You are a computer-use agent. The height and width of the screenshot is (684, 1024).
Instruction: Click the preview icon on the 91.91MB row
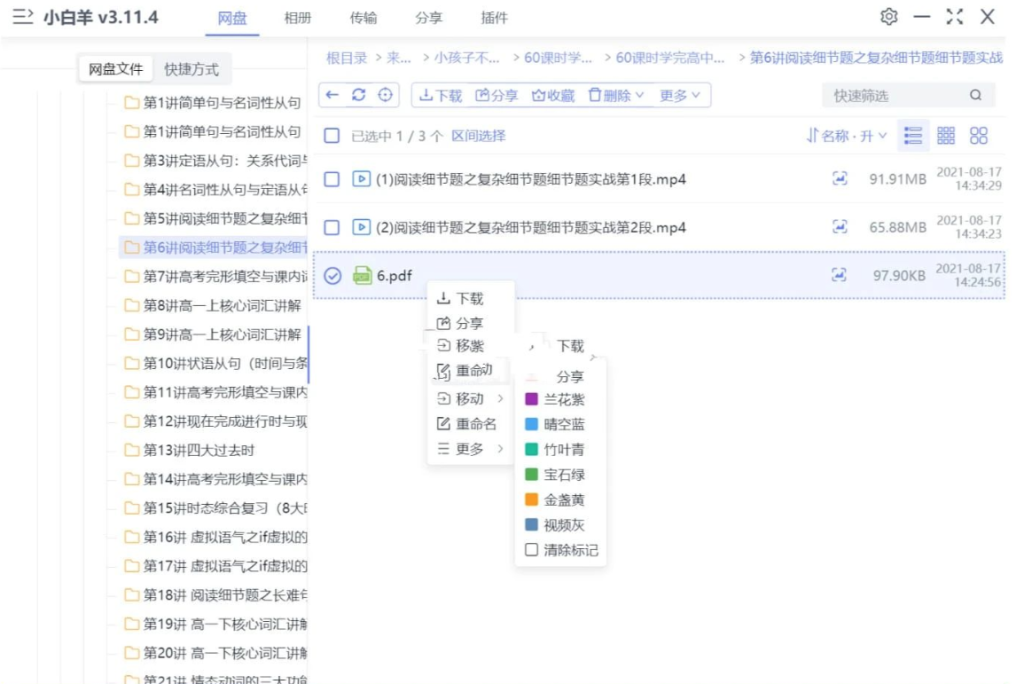(x=840, y=178)
